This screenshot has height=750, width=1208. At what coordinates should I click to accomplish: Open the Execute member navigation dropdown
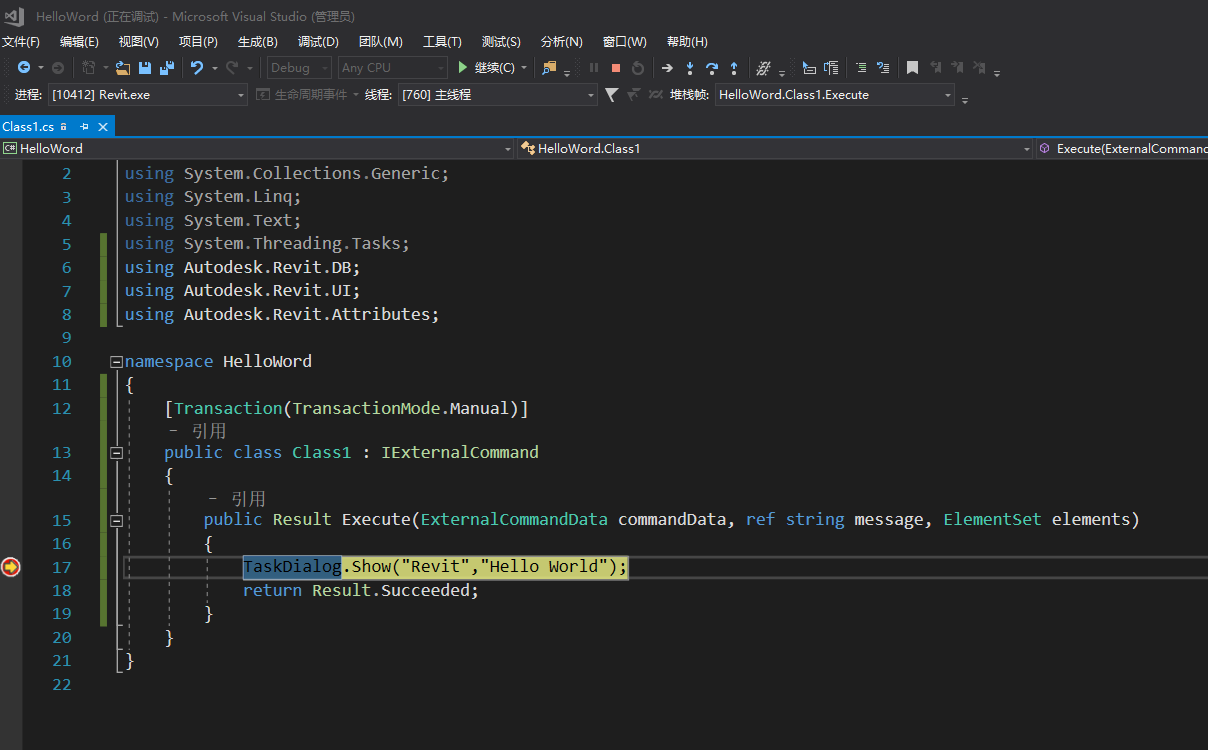point(1121,148)
